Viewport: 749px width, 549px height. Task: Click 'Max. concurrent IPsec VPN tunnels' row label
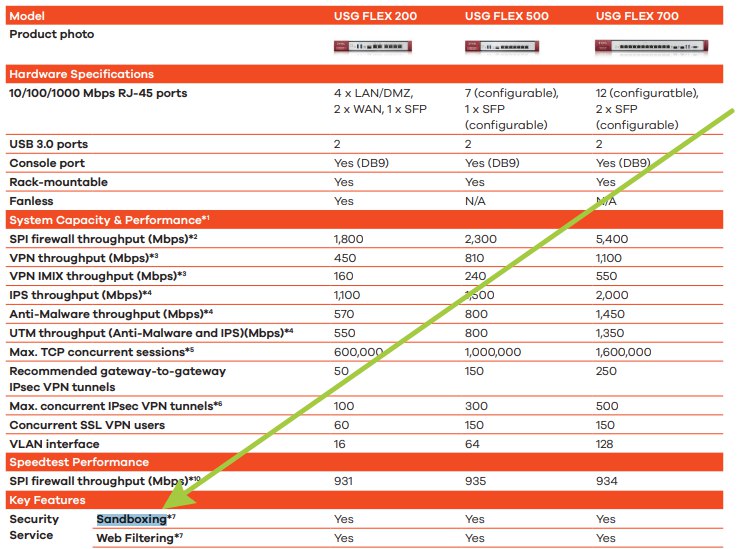coord(116,406)
